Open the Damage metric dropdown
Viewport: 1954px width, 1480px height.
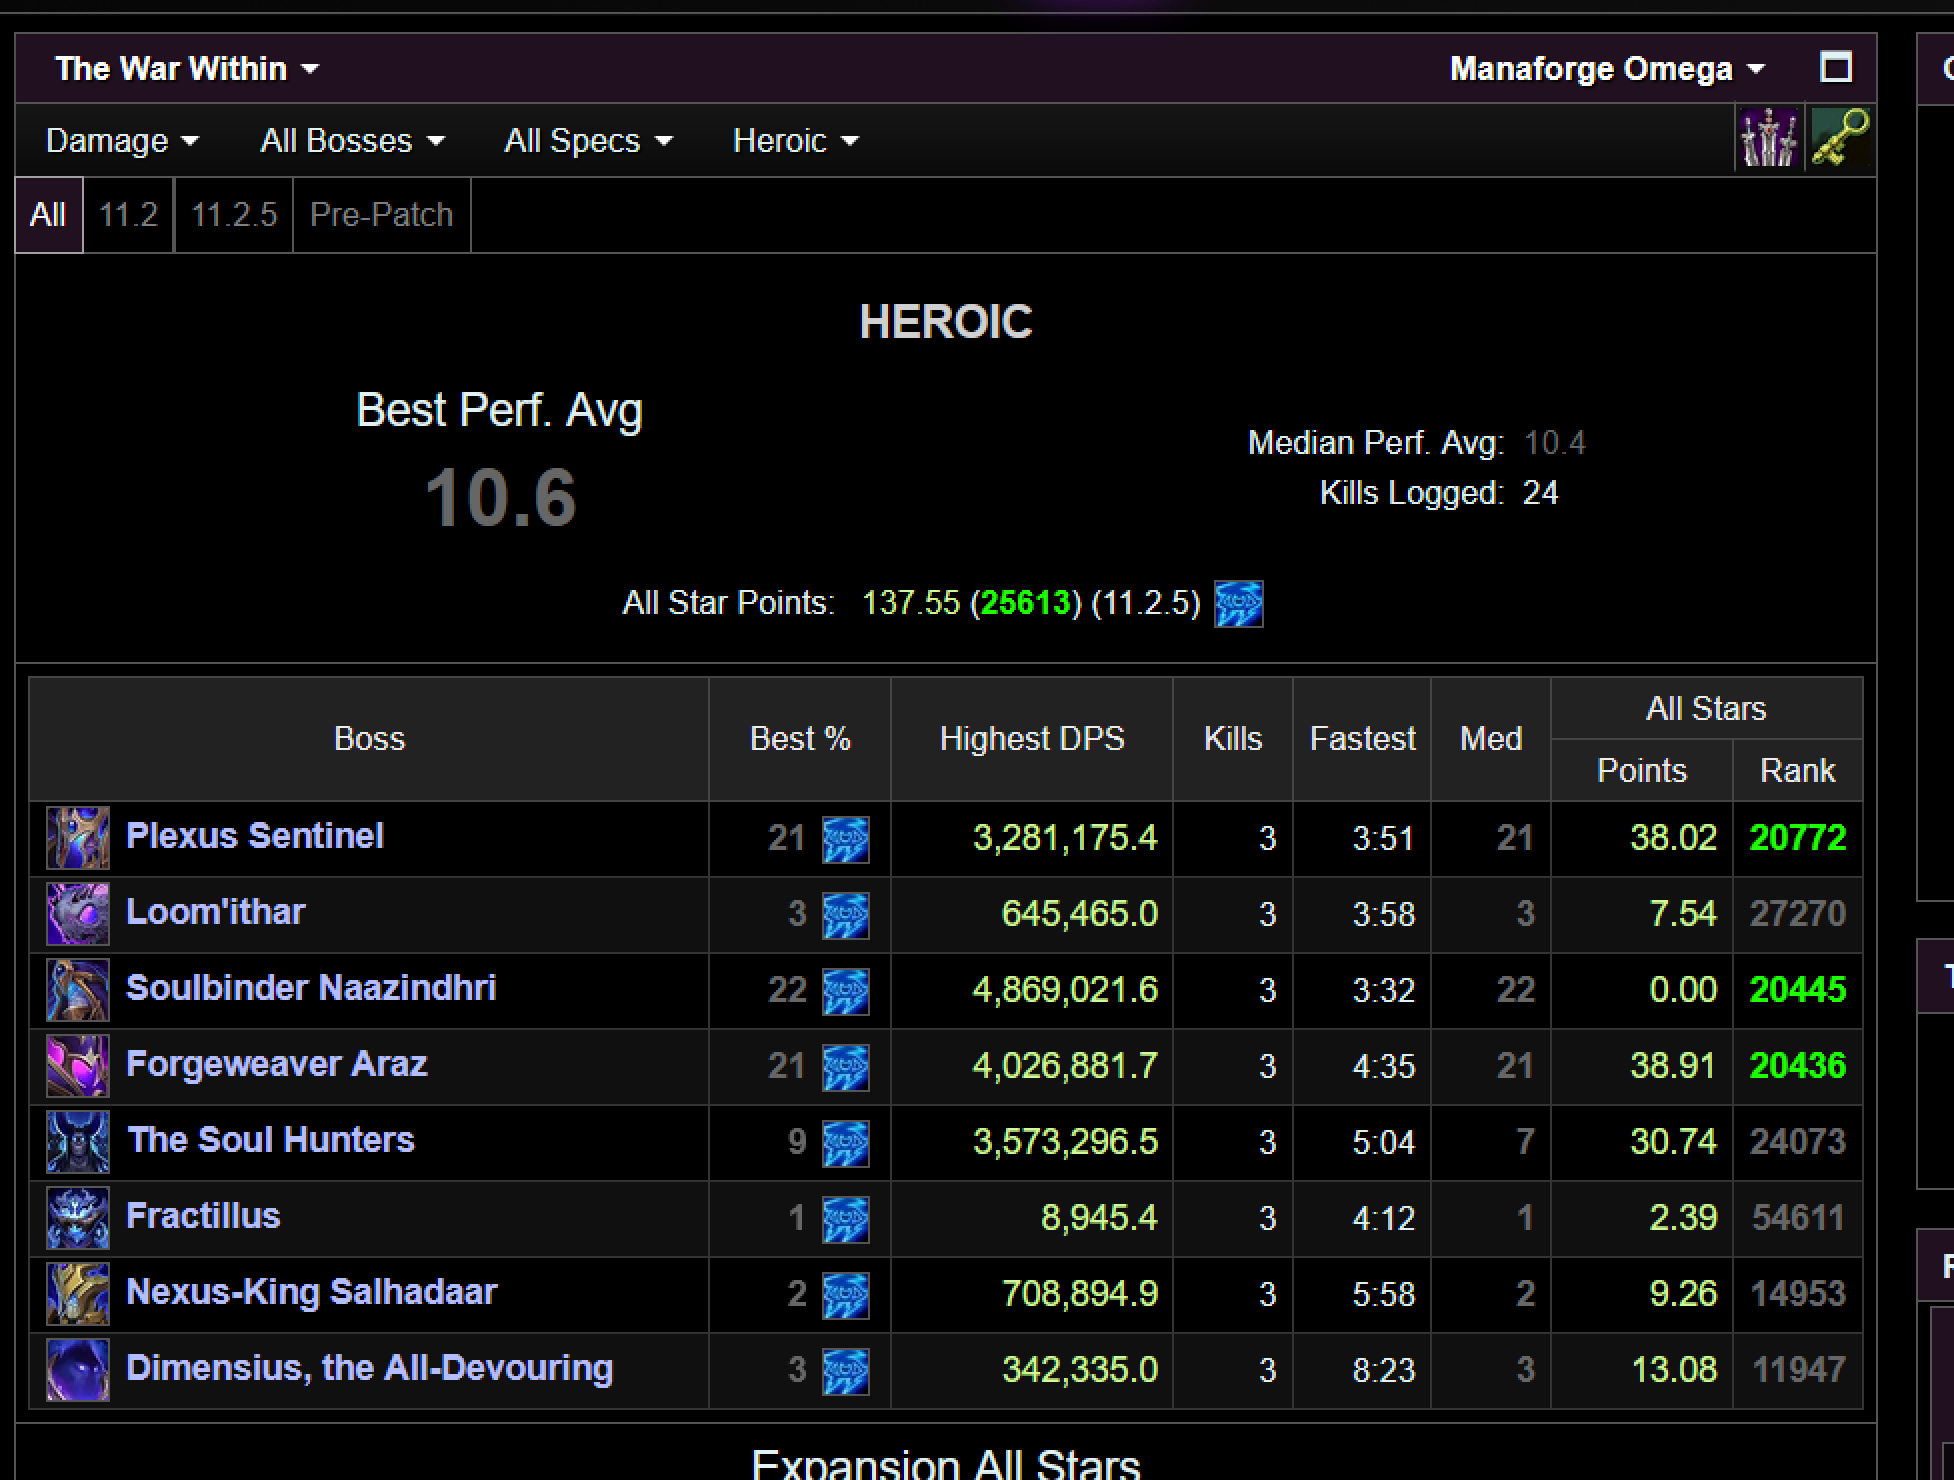(x=122, y=141)
